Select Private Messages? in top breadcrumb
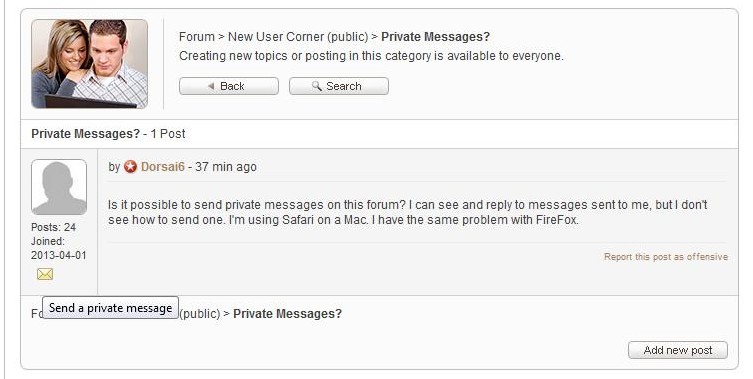The image size is (753, 379). point(435,37)
